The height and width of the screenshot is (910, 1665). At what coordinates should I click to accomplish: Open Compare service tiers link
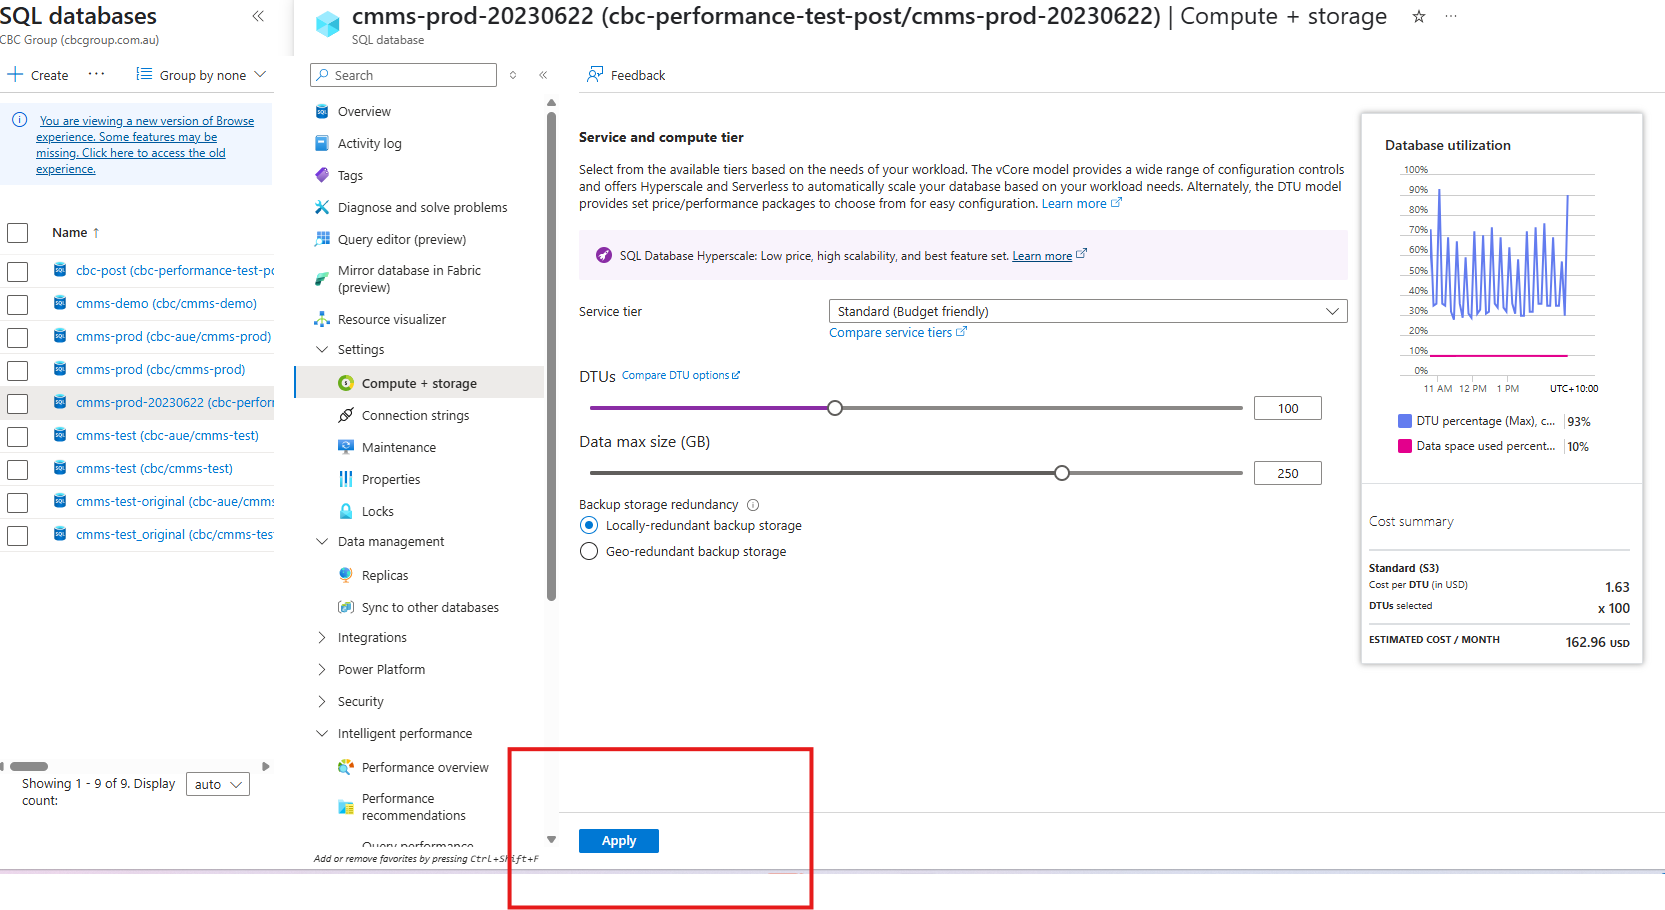coord(890,333)
